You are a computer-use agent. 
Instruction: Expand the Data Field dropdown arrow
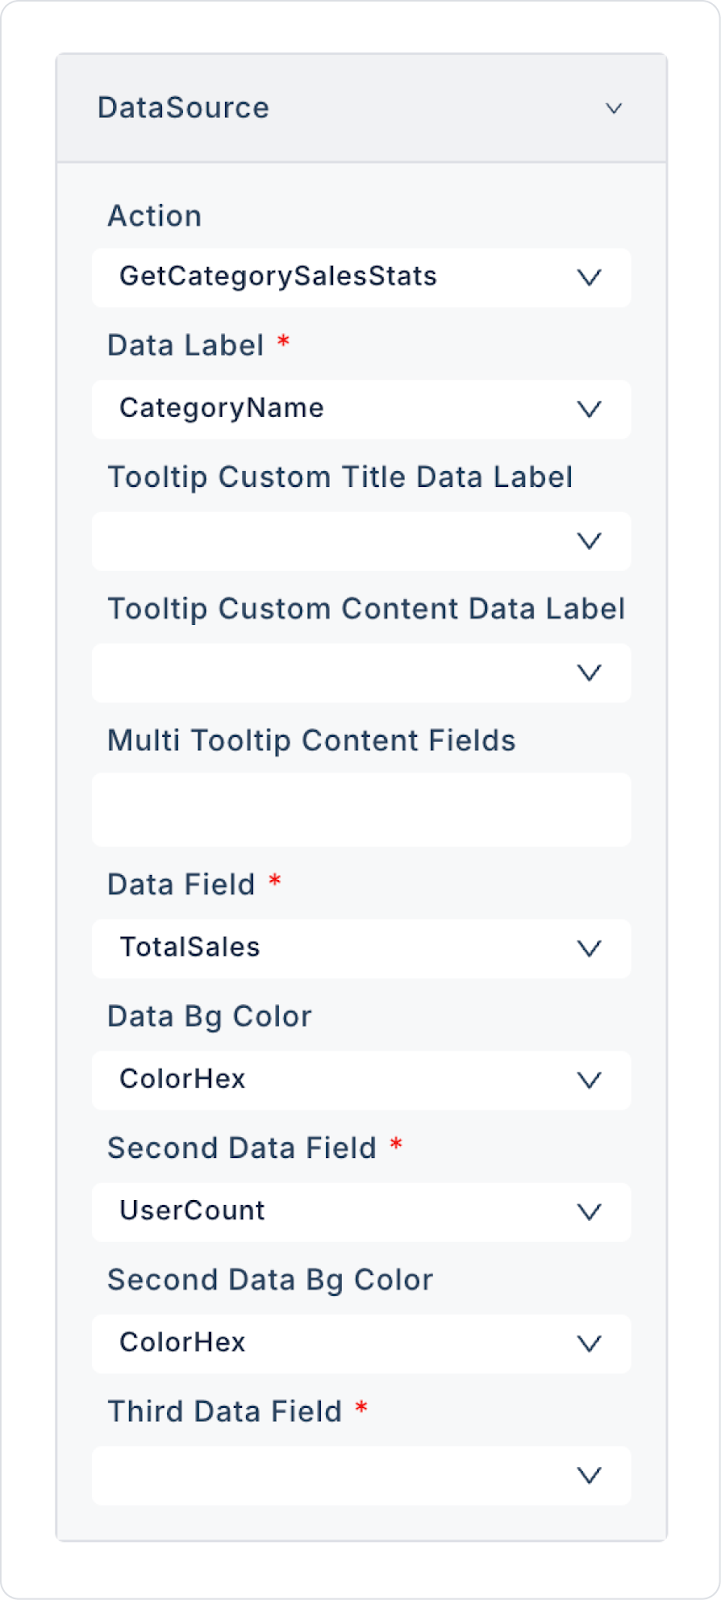click(x=589, y=948)
